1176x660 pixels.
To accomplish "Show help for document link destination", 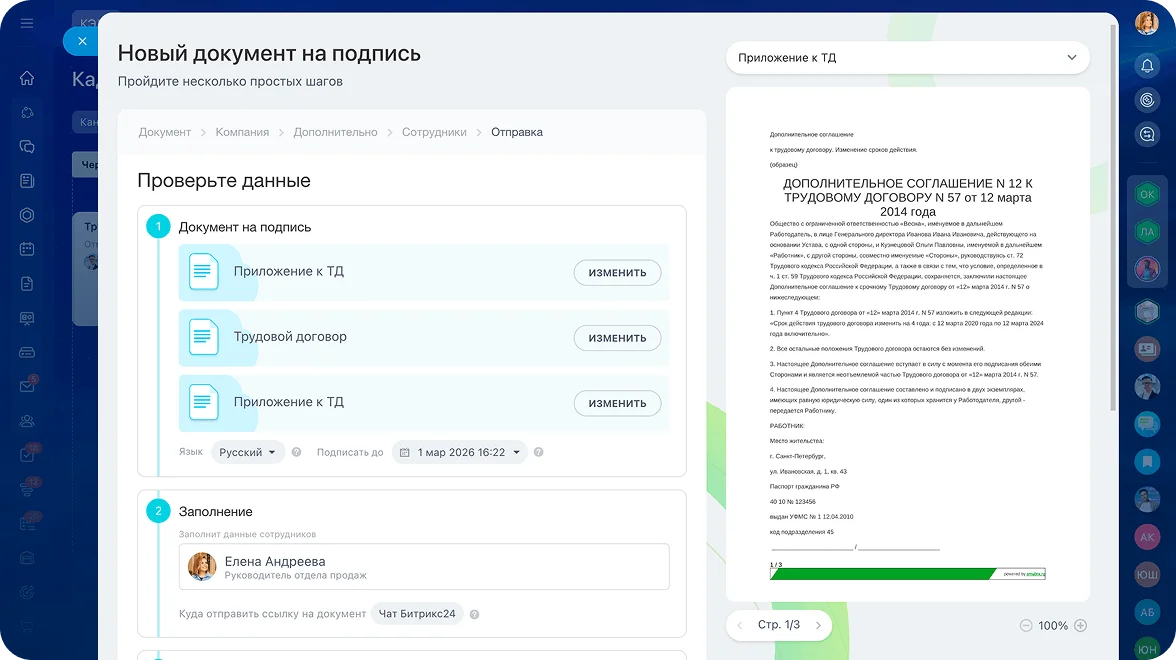I will [475, 614].
